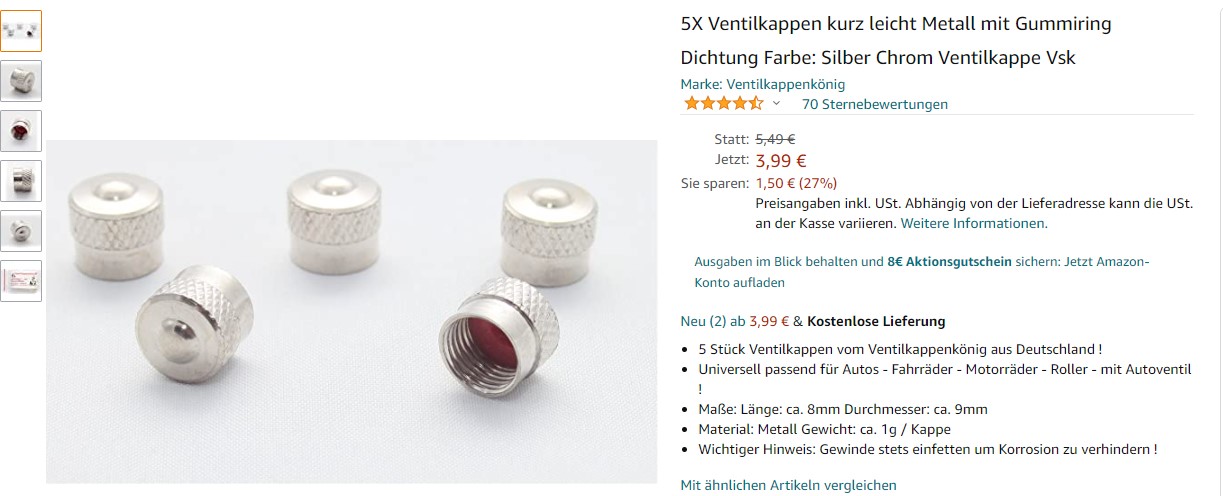Open the 70 Sternebewertungen reviews link
Viewport: 1223px width, 496px height.
(x=875, y=104)
